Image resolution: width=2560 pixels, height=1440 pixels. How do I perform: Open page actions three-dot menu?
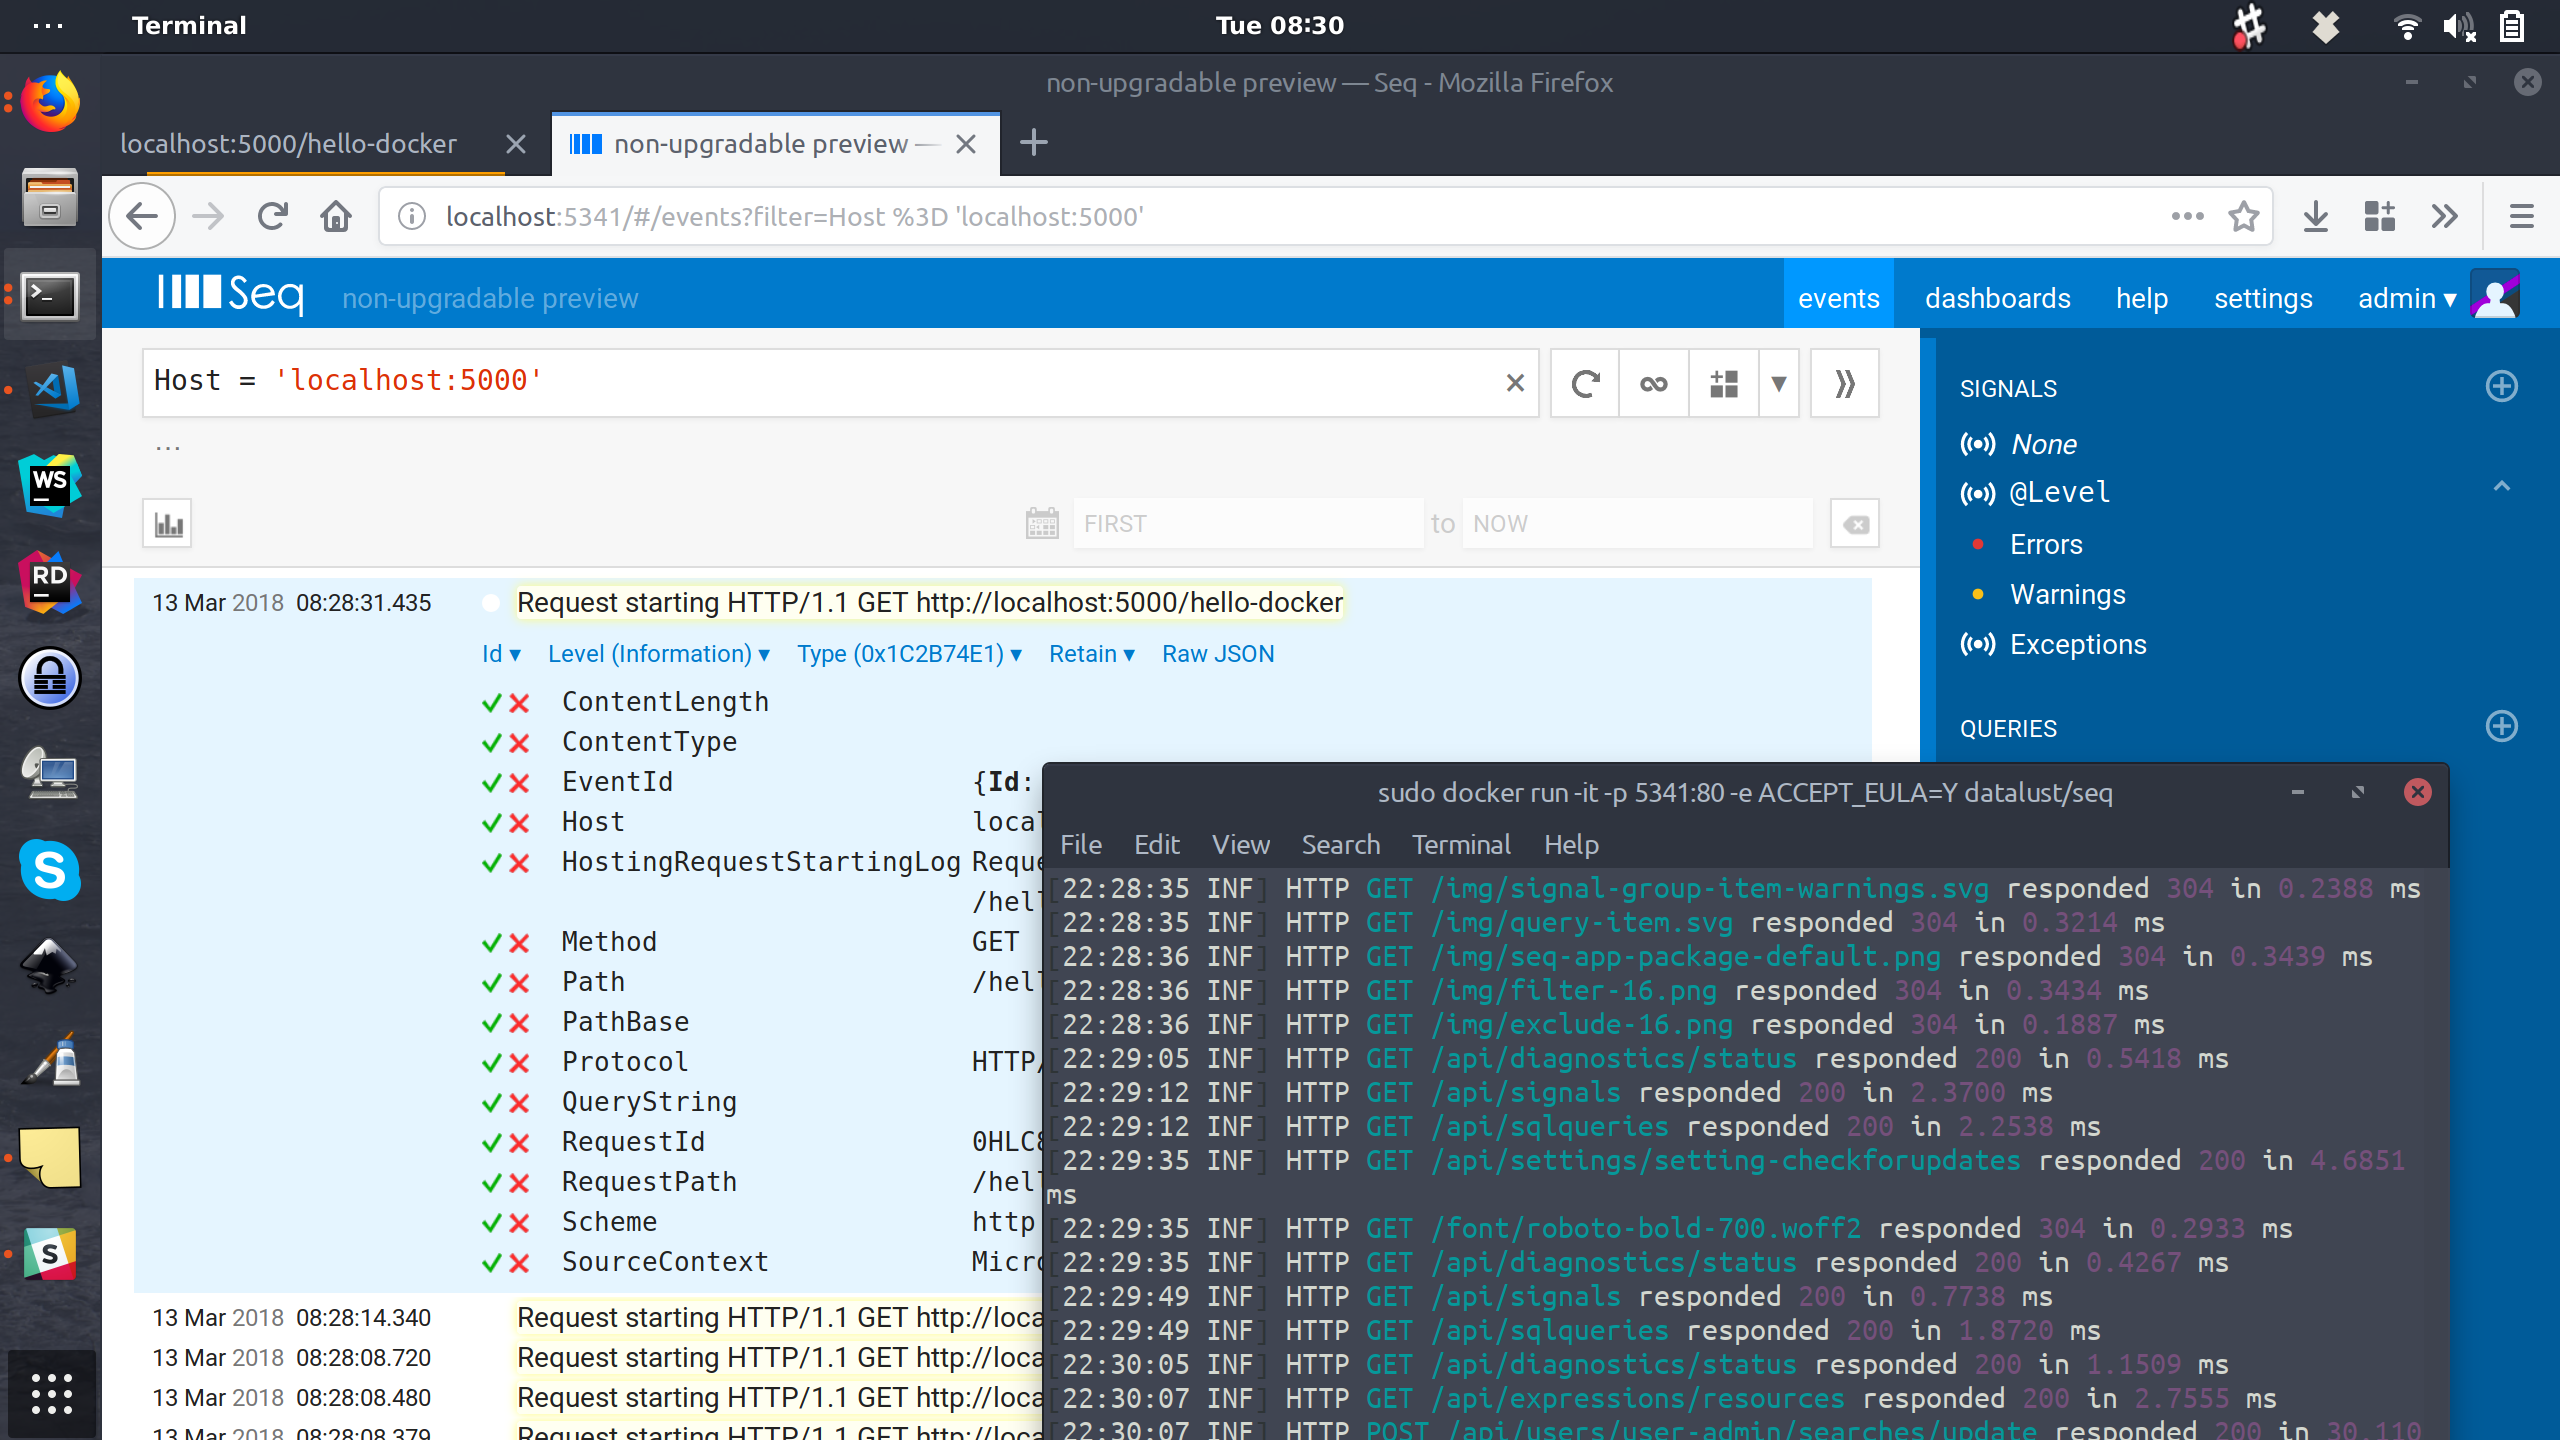(x=2187, y=216)
